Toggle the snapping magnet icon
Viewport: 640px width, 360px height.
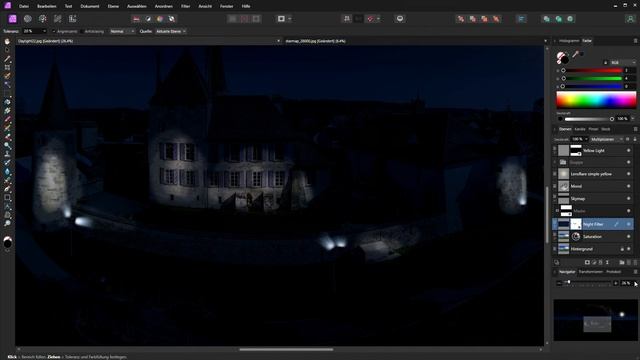370,19
